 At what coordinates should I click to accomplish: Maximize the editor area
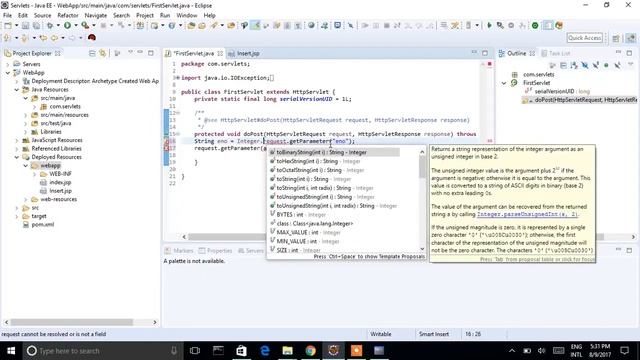pos(485,53)
